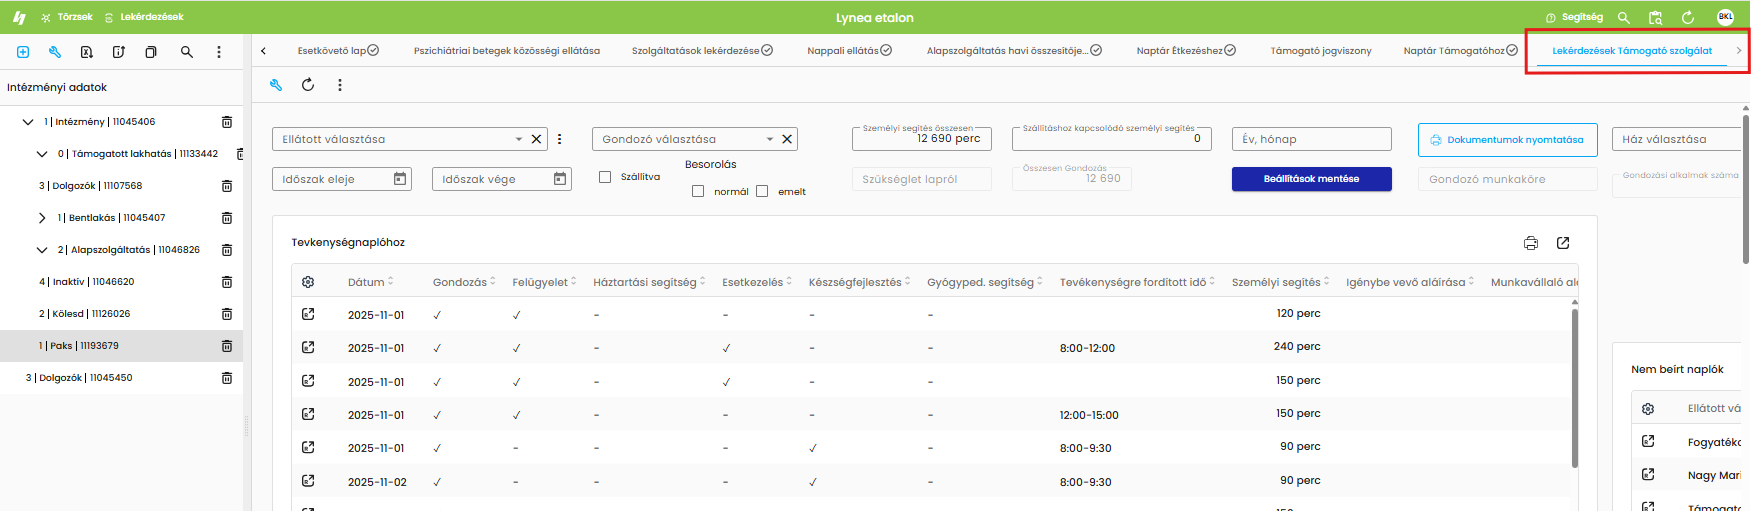Delete the Paks 11193679 entry with the trash icon
1752x511 pixels.
(x=227, y=346)
